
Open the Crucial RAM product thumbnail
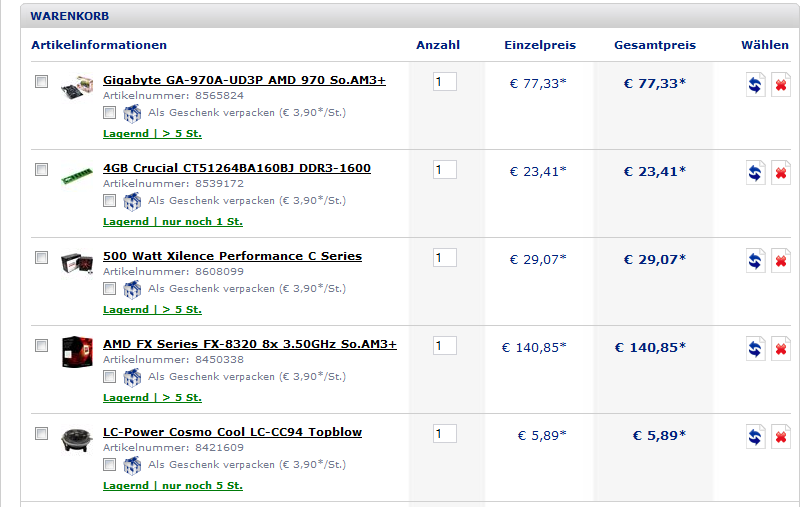click(x=77, y=176)
